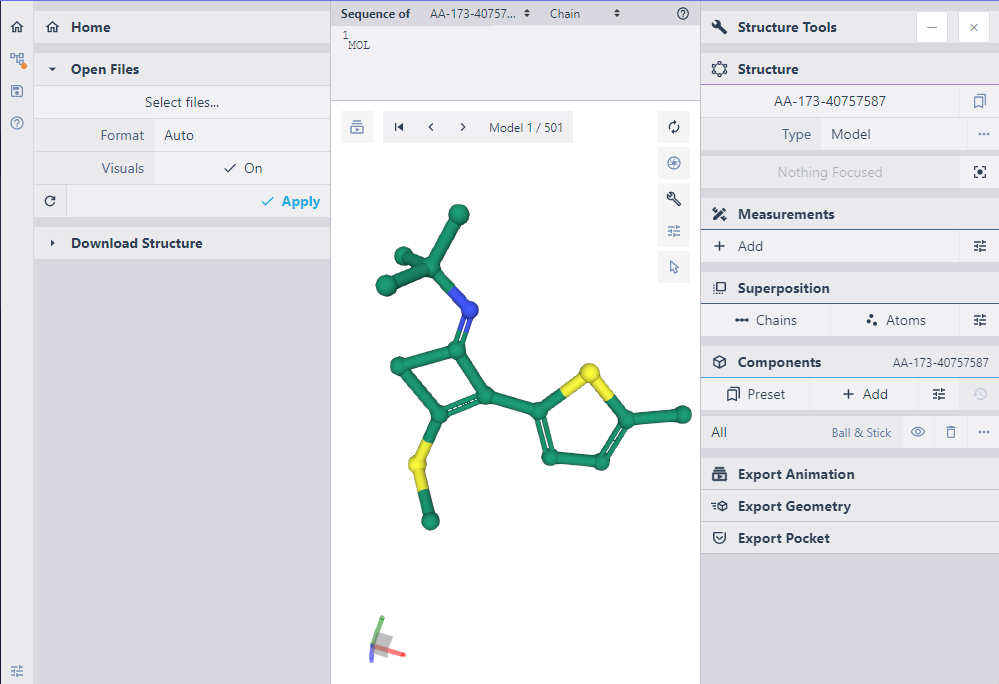Open the Type Model dropdown
999x684 pixels.
894,134
